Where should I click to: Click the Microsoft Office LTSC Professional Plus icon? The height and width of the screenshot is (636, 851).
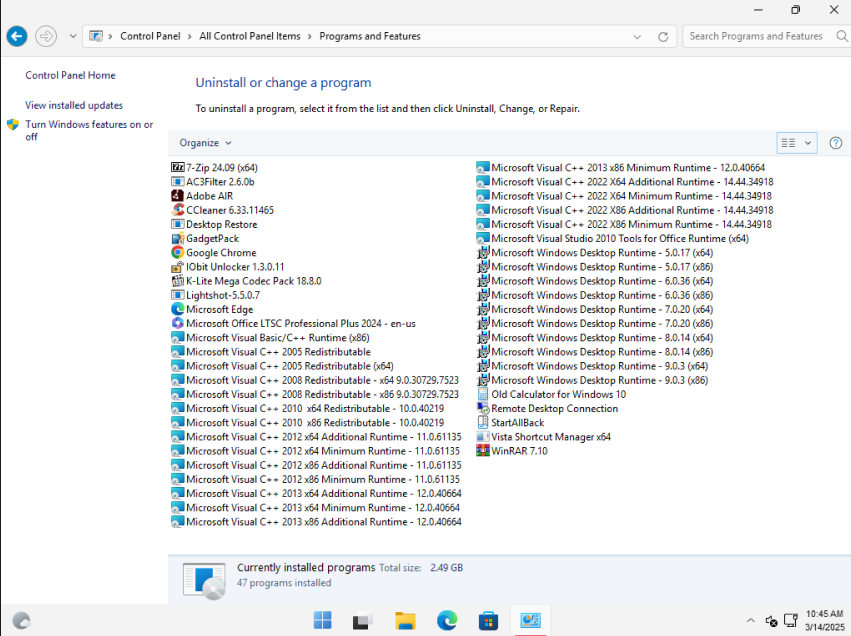(x=177, y=323)
